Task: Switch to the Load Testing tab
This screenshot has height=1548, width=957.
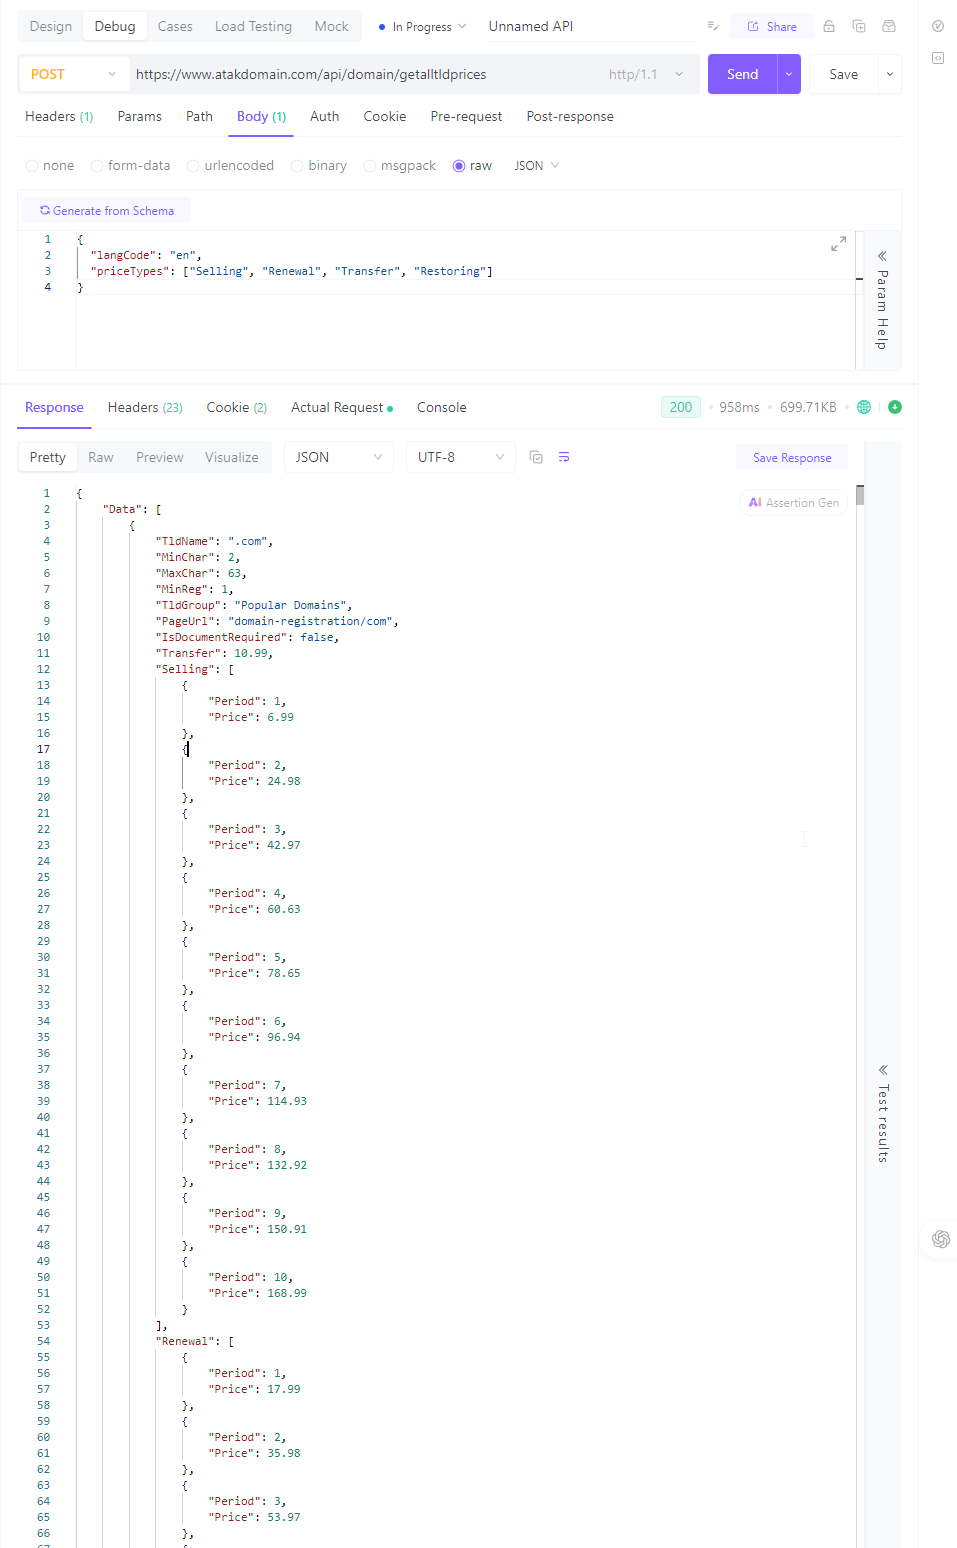Action: click(253, 26)
